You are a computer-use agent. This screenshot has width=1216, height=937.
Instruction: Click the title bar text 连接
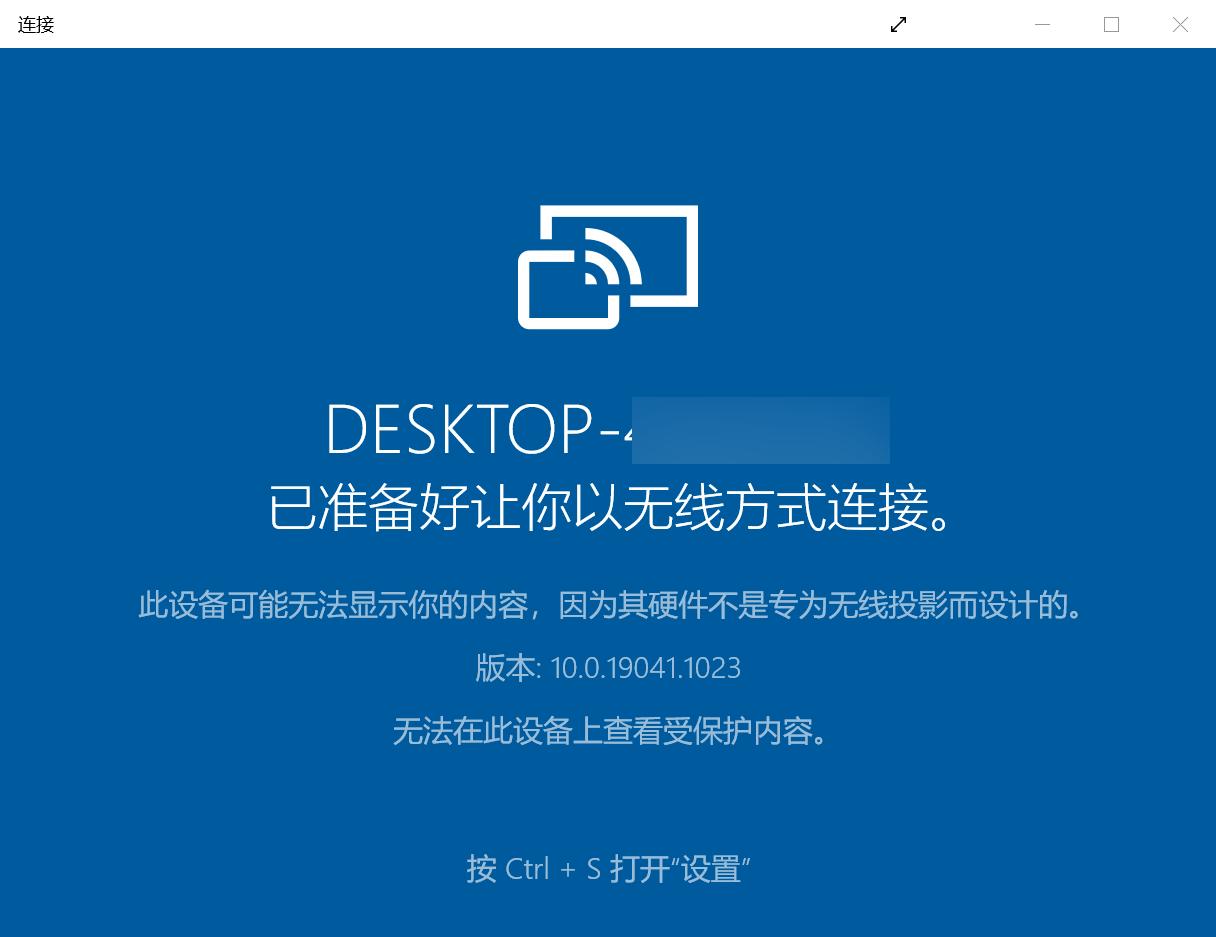coord(34,24)
